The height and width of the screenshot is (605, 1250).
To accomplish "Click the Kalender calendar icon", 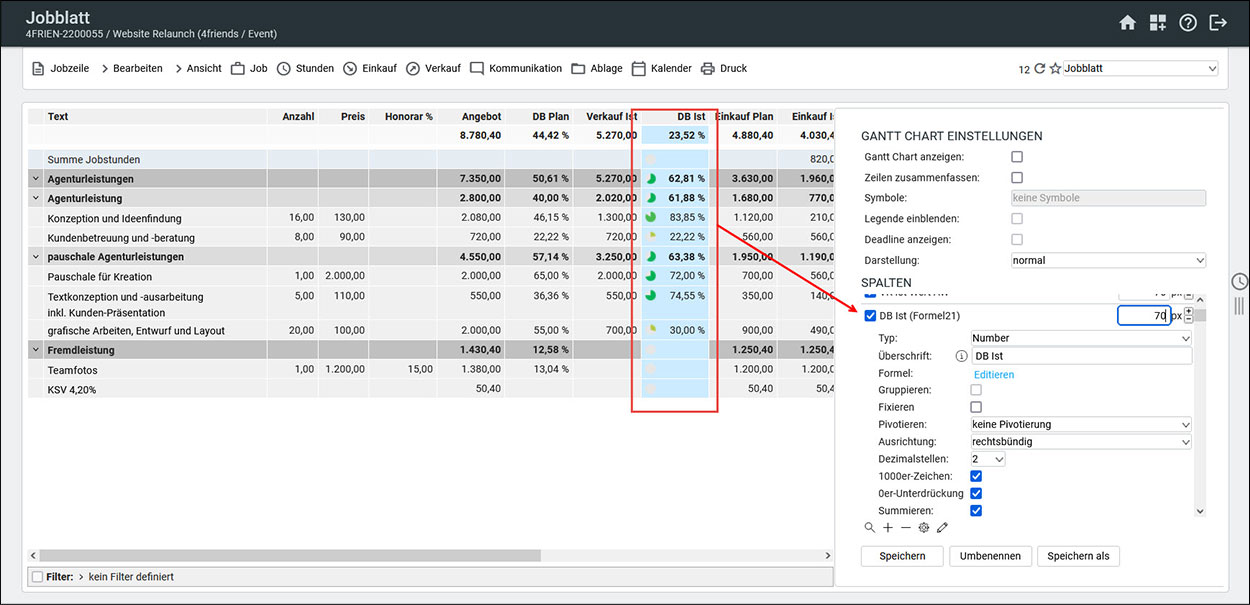I will click(638, 69).
